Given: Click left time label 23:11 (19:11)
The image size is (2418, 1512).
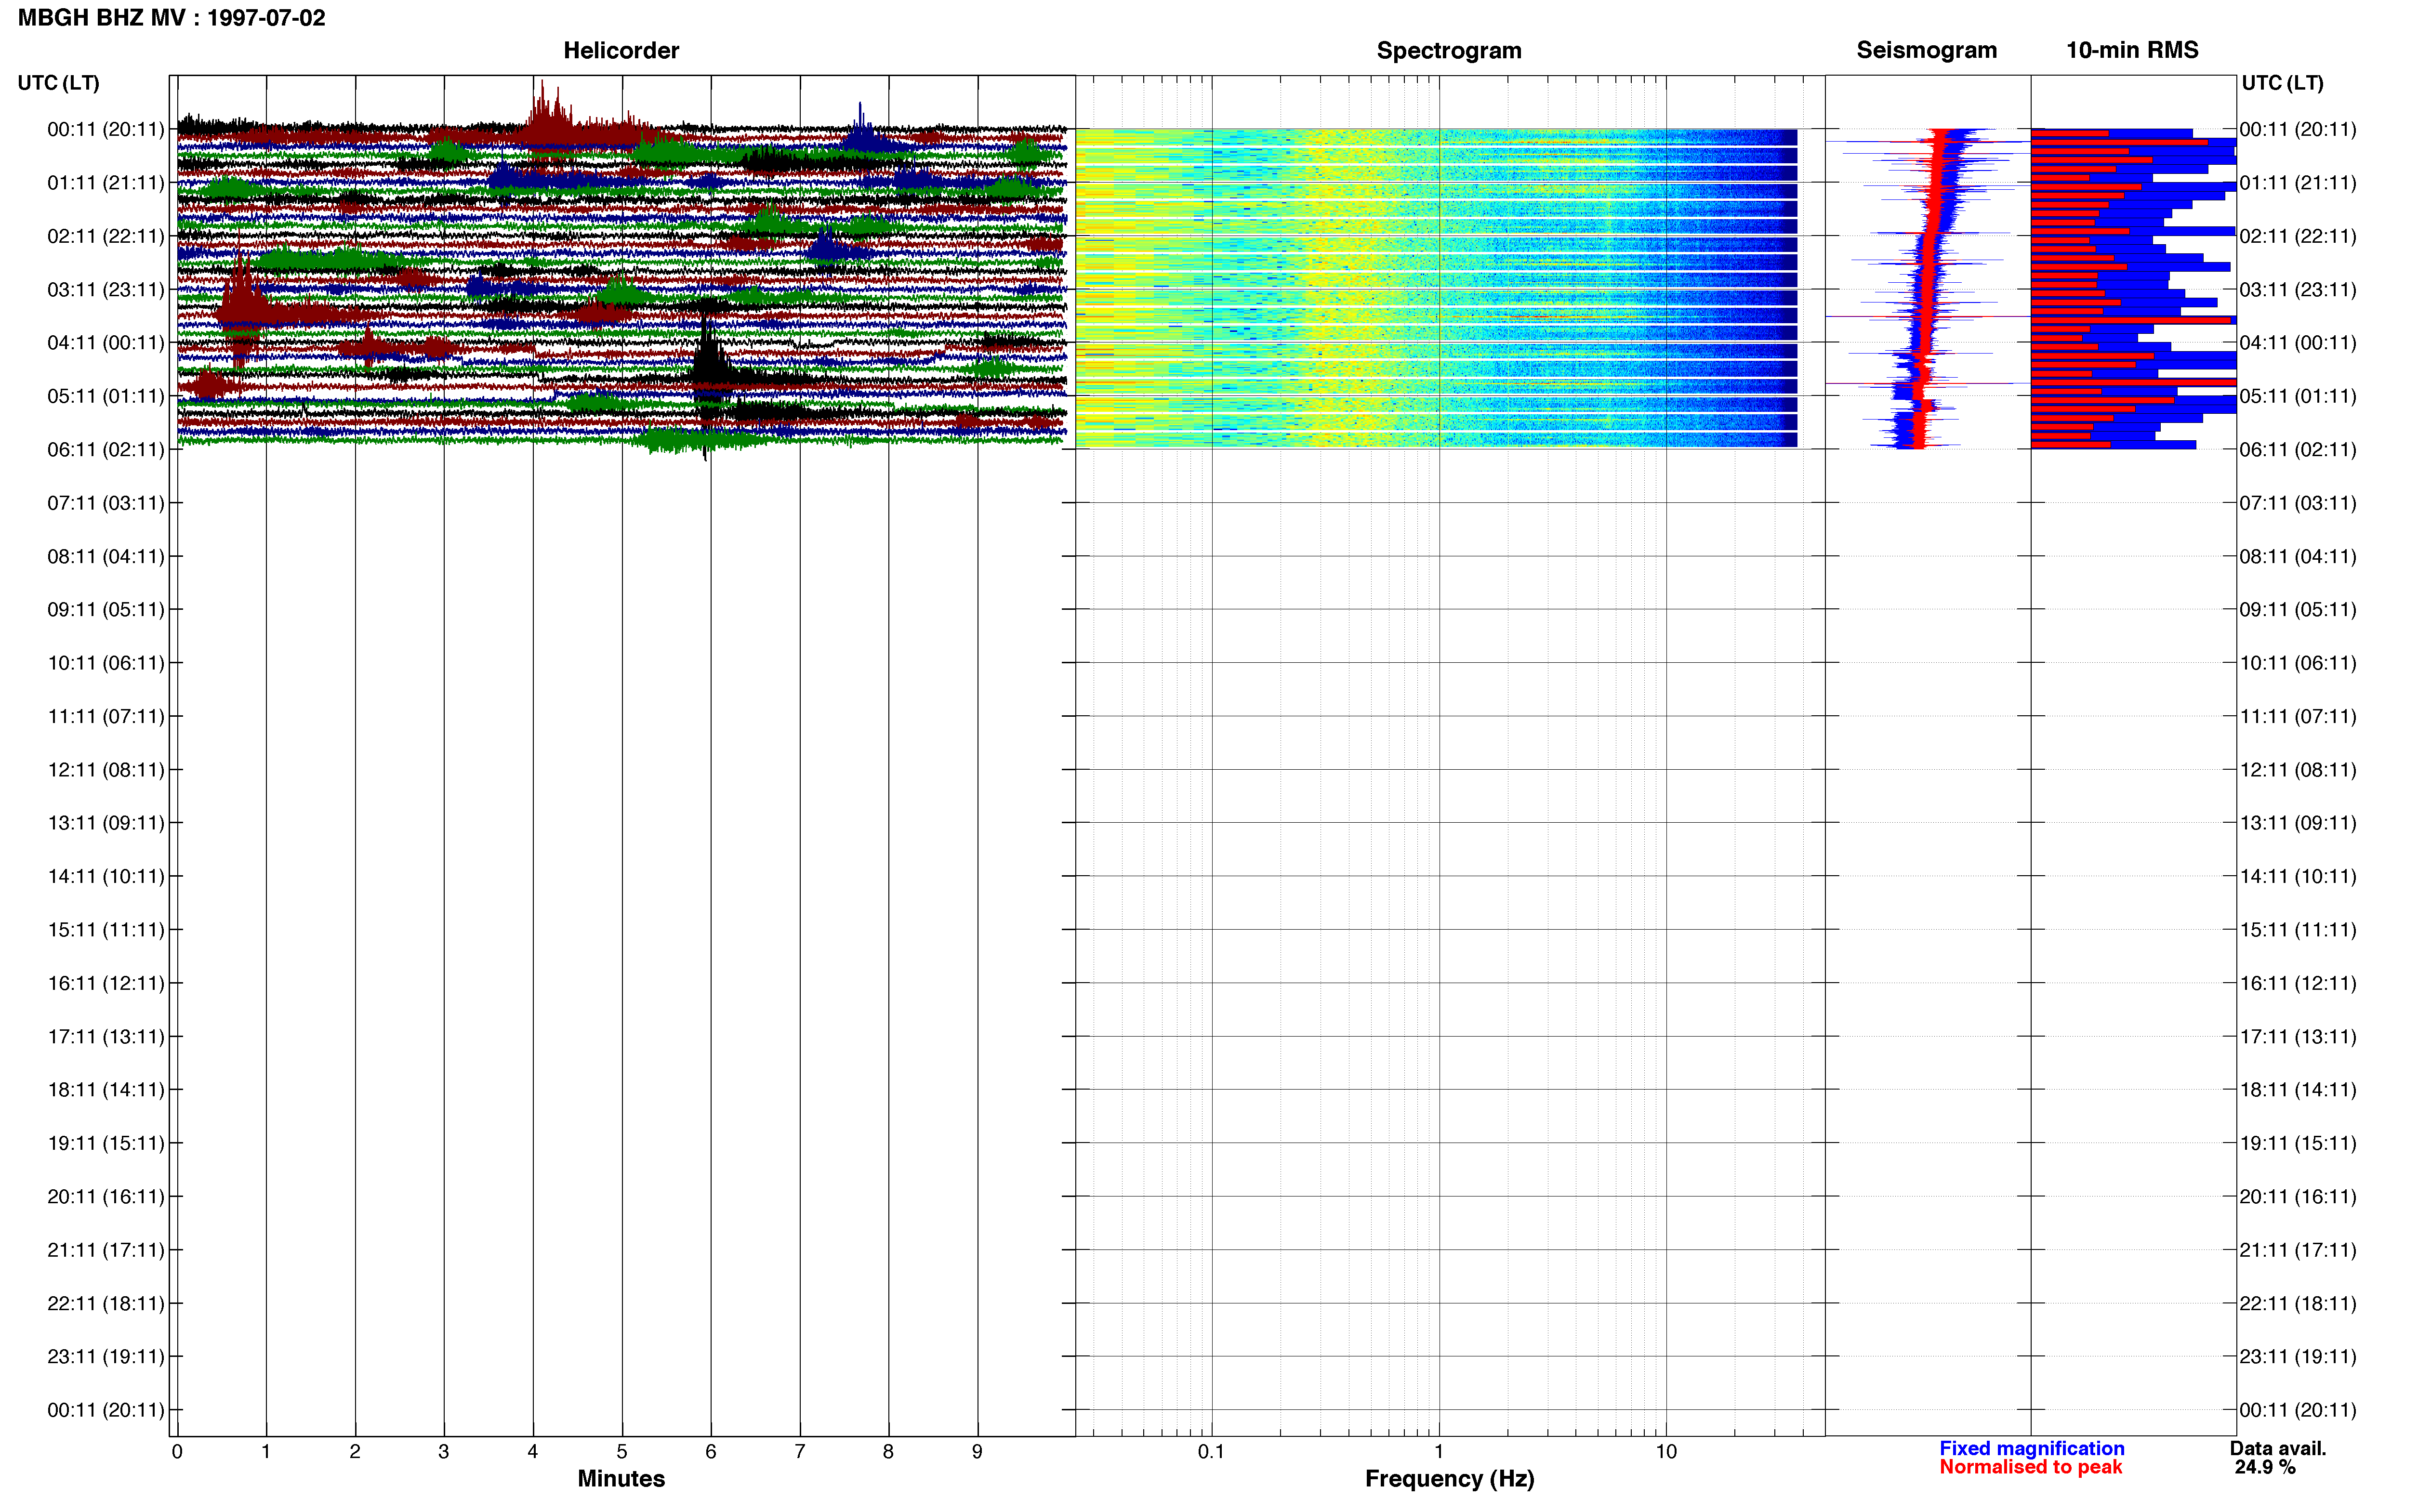Looking at the screenshot, I should click(106, 1357).
